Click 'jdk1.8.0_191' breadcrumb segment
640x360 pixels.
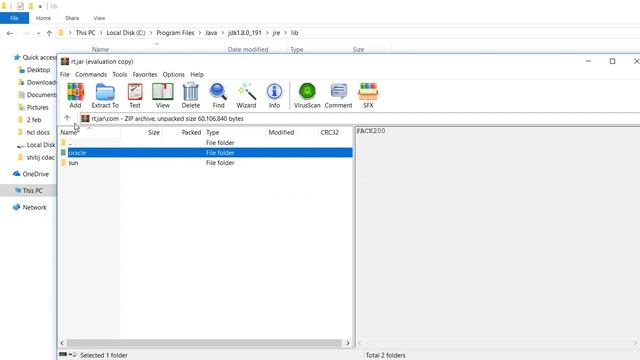tap(244, 33)
